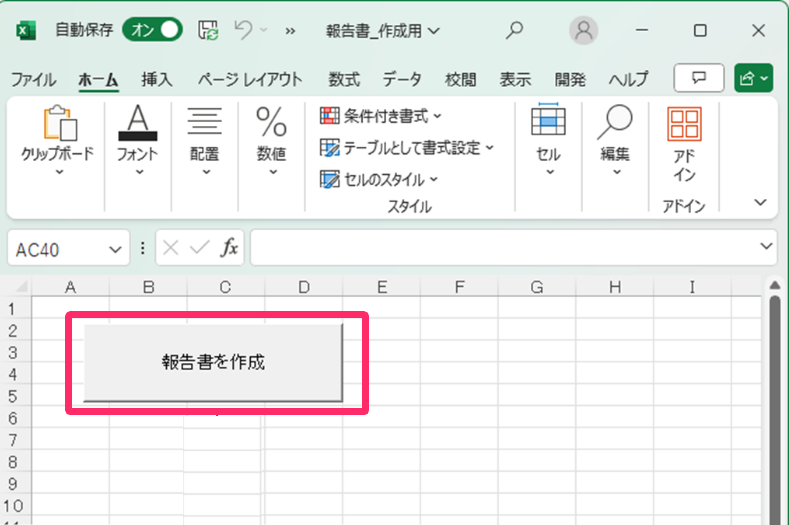The height and width of the screenshot is (525, 789).
Task: Click the search magnifier in title bar
Action: [x=514, y=30]
